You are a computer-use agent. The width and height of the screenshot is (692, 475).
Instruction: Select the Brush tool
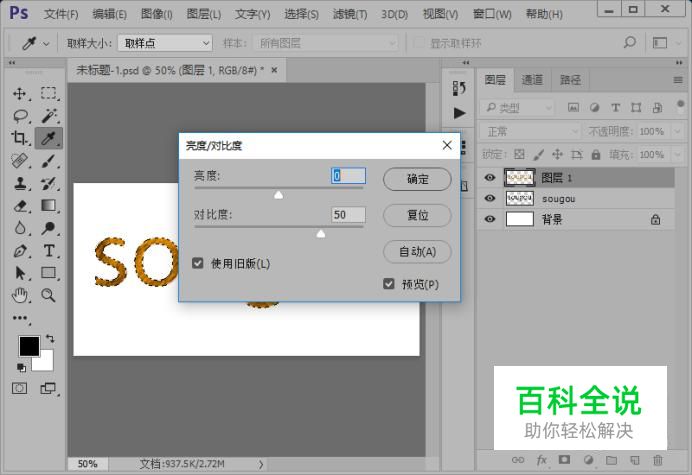click(x=49, y=161)
